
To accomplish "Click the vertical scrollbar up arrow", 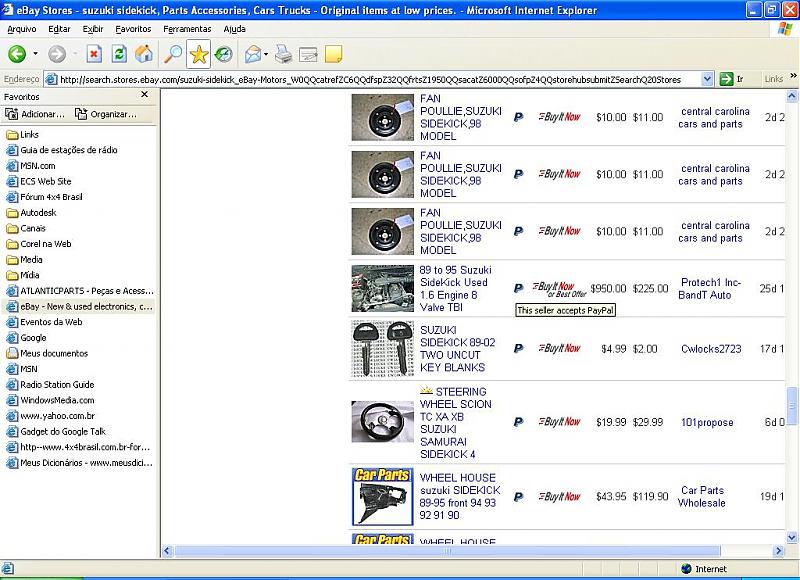I will click(792, 95).
